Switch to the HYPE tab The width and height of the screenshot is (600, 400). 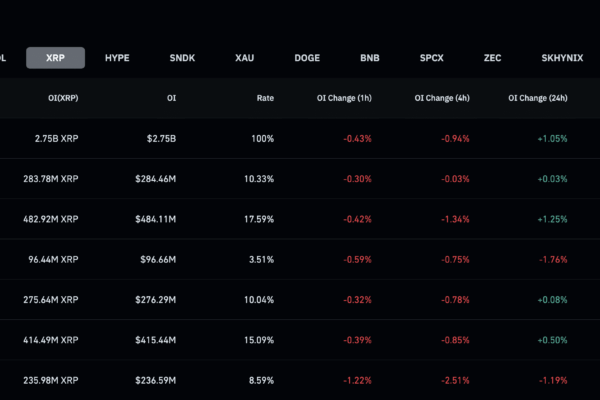click(x=117, y=58)
